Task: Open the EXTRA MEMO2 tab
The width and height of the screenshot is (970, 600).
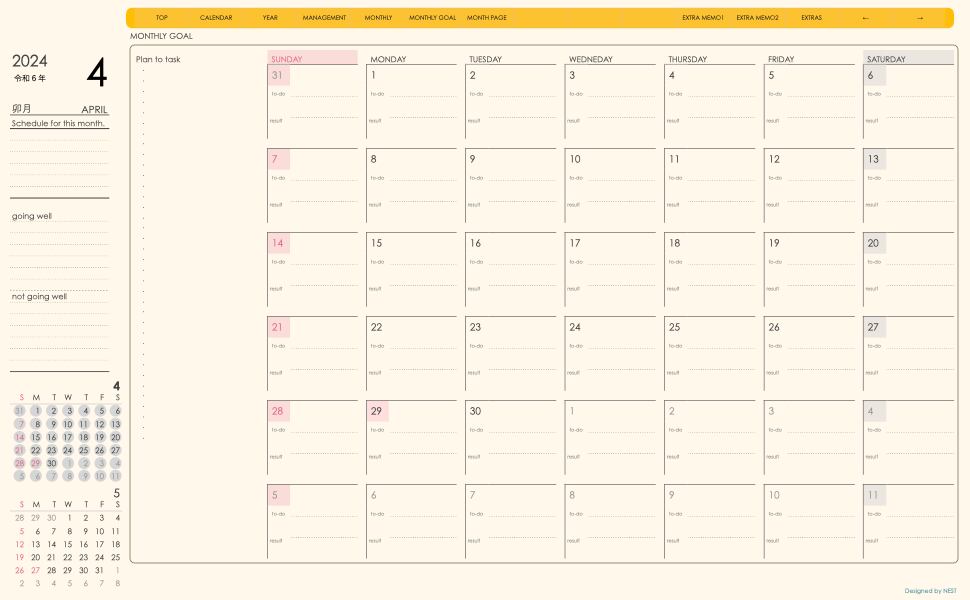Action: pos(757,18)
